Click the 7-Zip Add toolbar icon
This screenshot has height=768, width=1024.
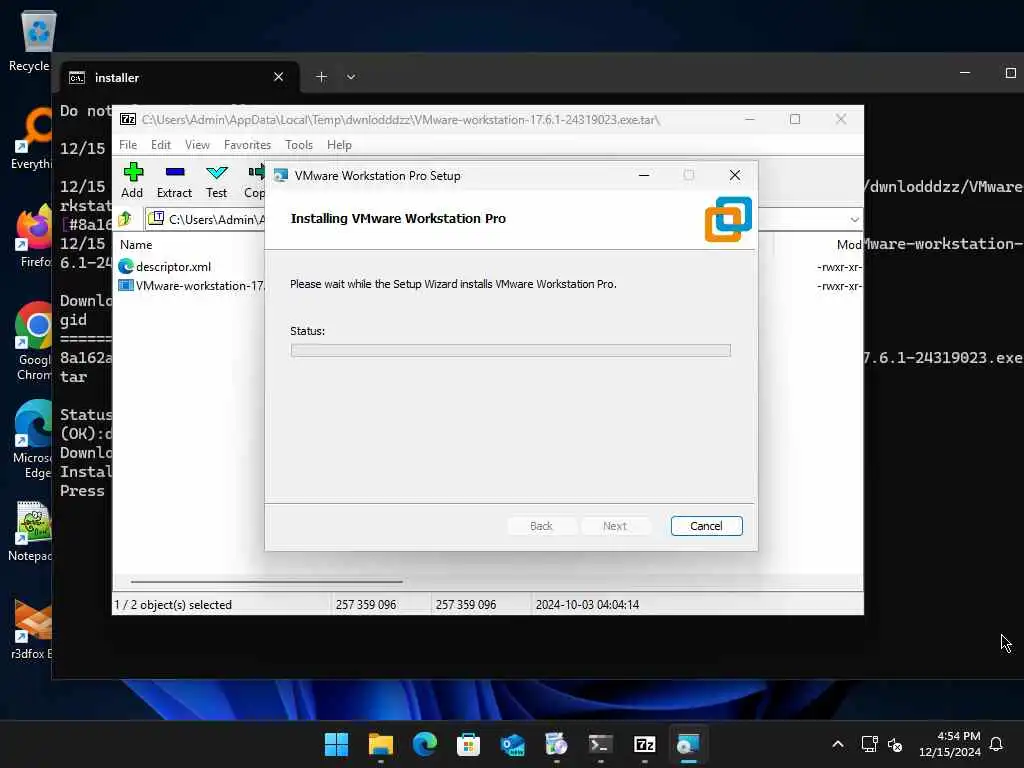[x=133, y=172]
